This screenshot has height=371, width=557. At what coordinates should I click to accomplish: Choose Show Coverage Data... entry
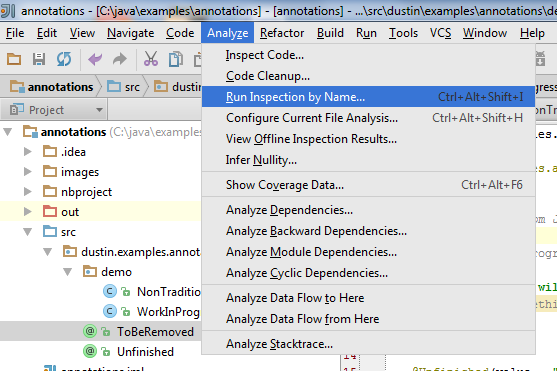(x=368, y=185)
